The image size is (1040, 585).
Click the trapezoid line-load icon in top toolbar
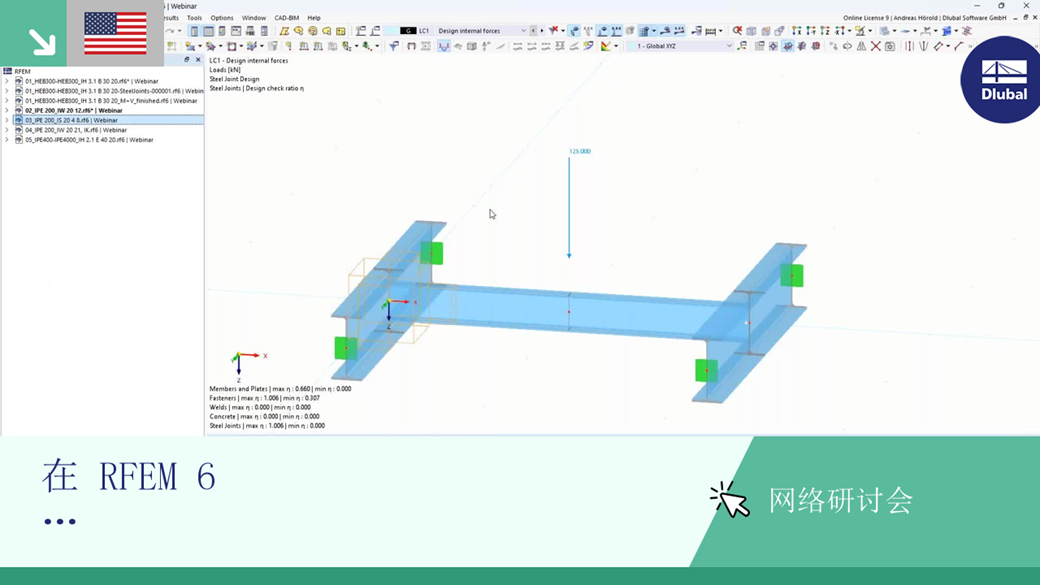coord(284,31)
